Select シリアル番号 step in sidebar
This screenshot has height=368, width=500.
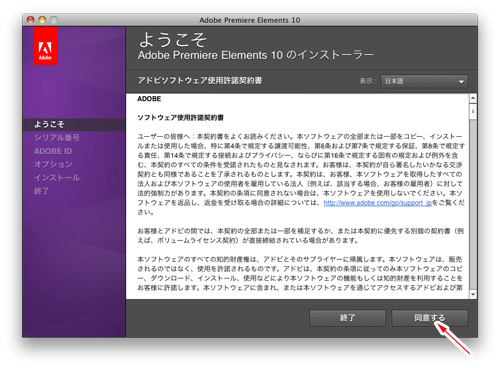pos(57,137)
